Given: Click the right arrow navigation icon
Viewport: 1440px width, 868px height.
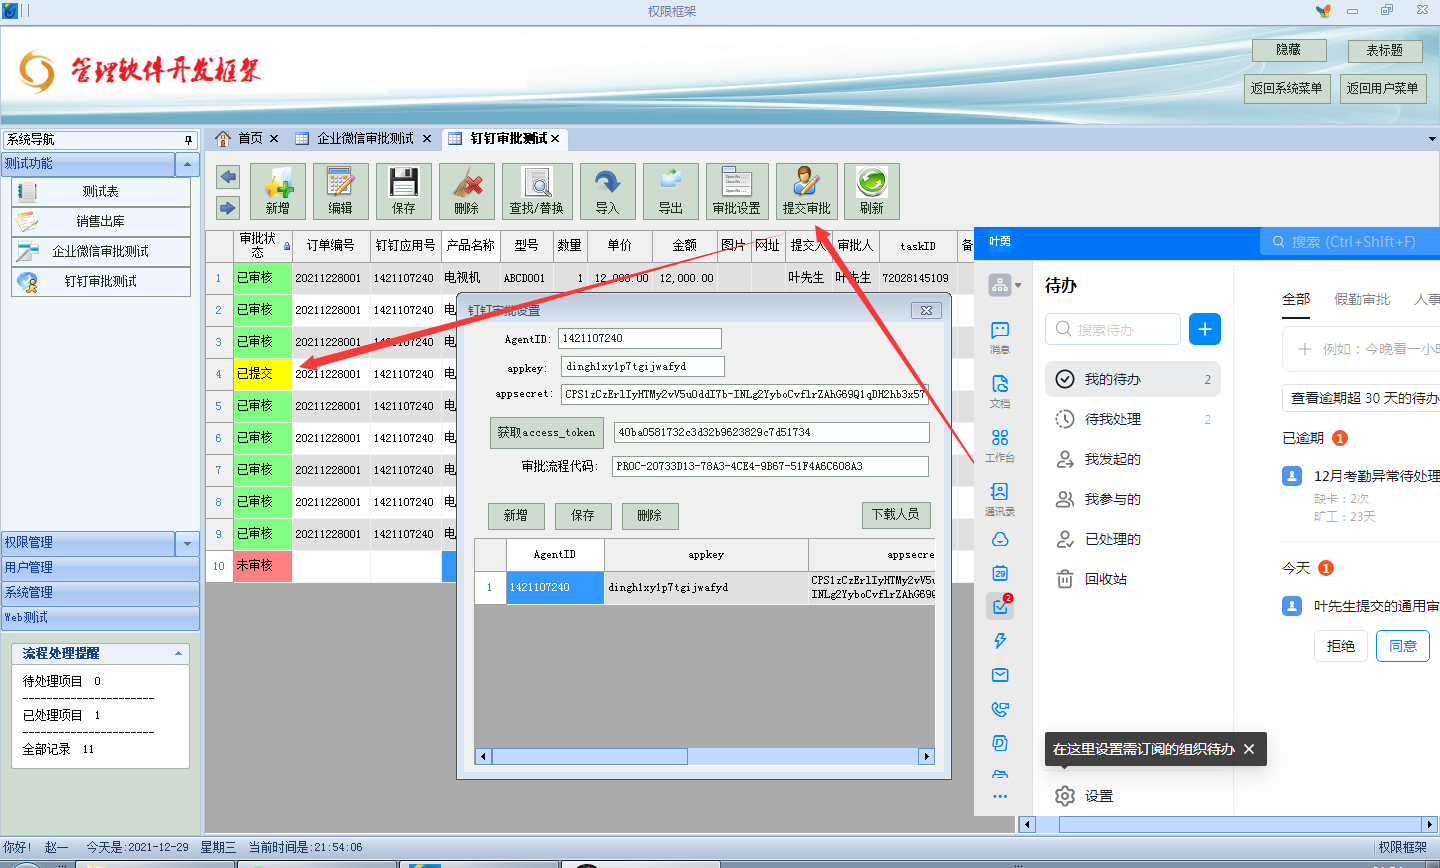Looking at the screenshot, I should (228, 207).
